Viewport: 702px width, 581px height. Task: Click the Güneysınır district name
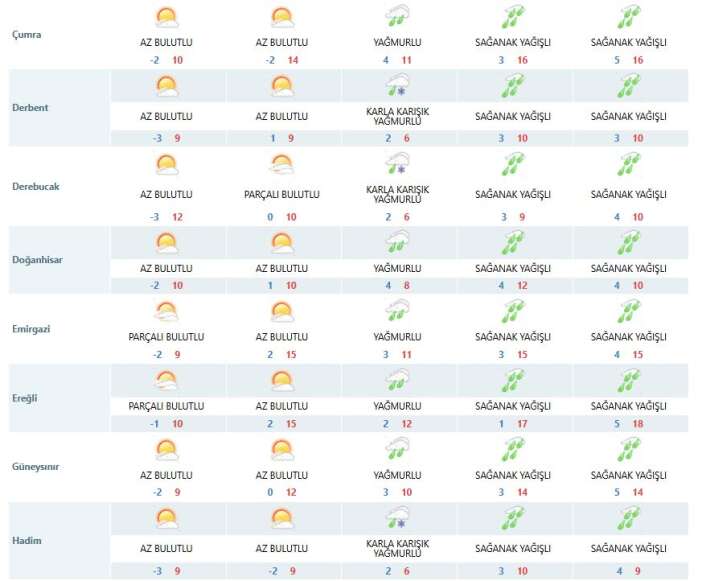(x=34, y=465)
